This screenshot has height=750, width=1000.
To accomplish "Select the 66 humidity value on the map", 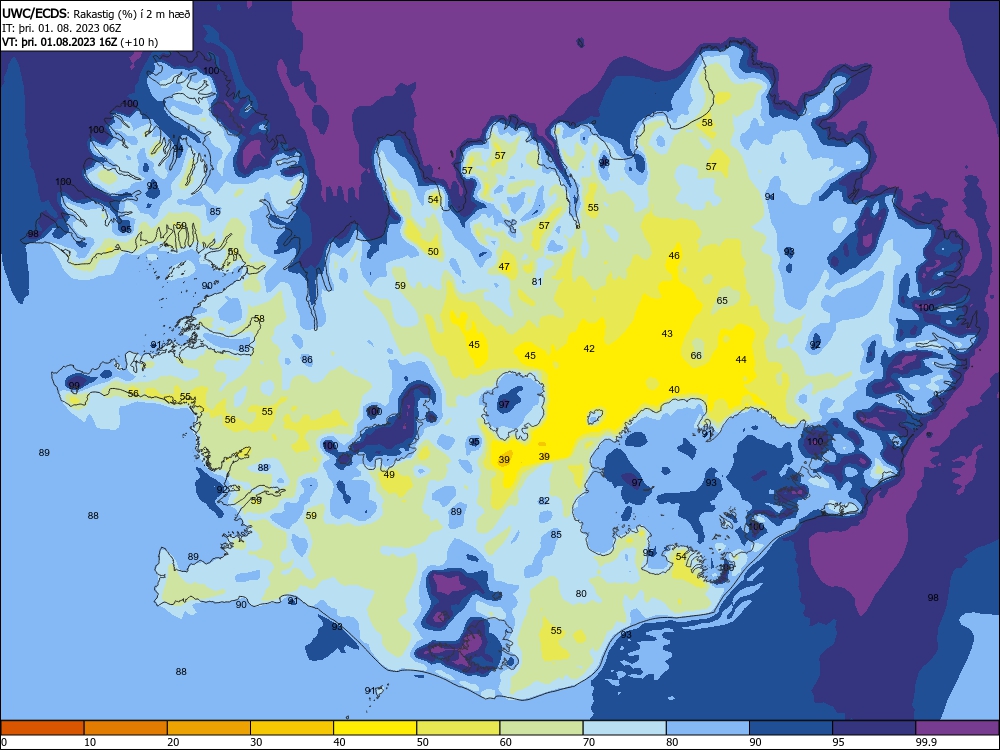I will point(696,356).
